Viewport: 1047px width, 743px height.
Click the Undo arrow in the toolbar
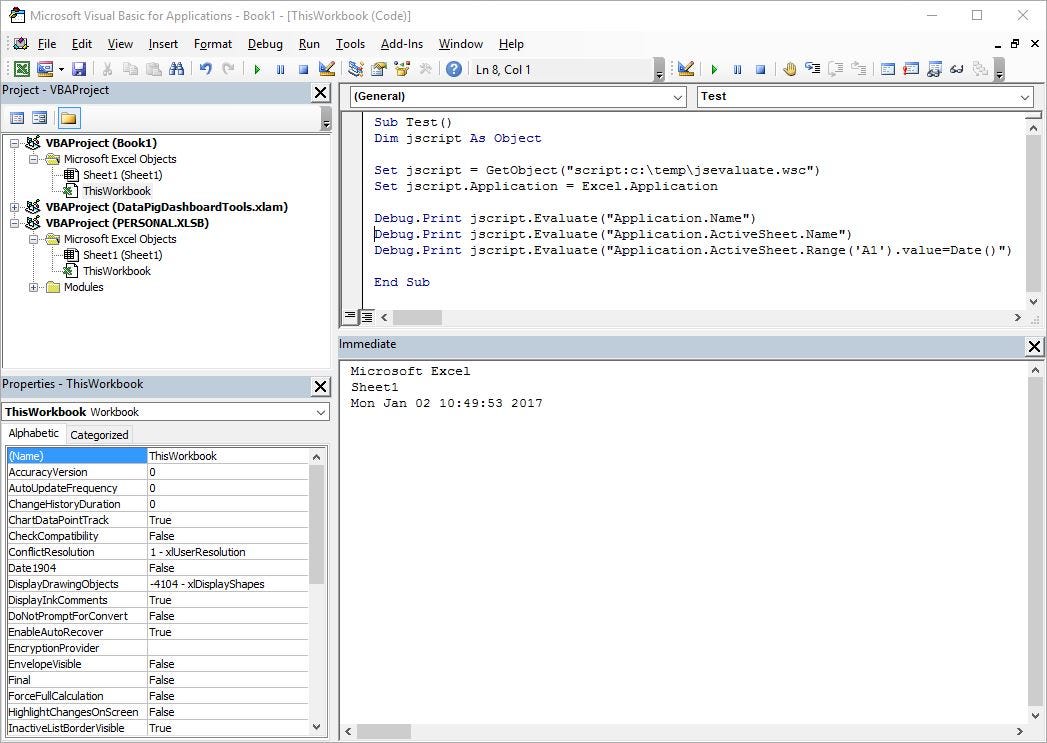pos(205,68)
